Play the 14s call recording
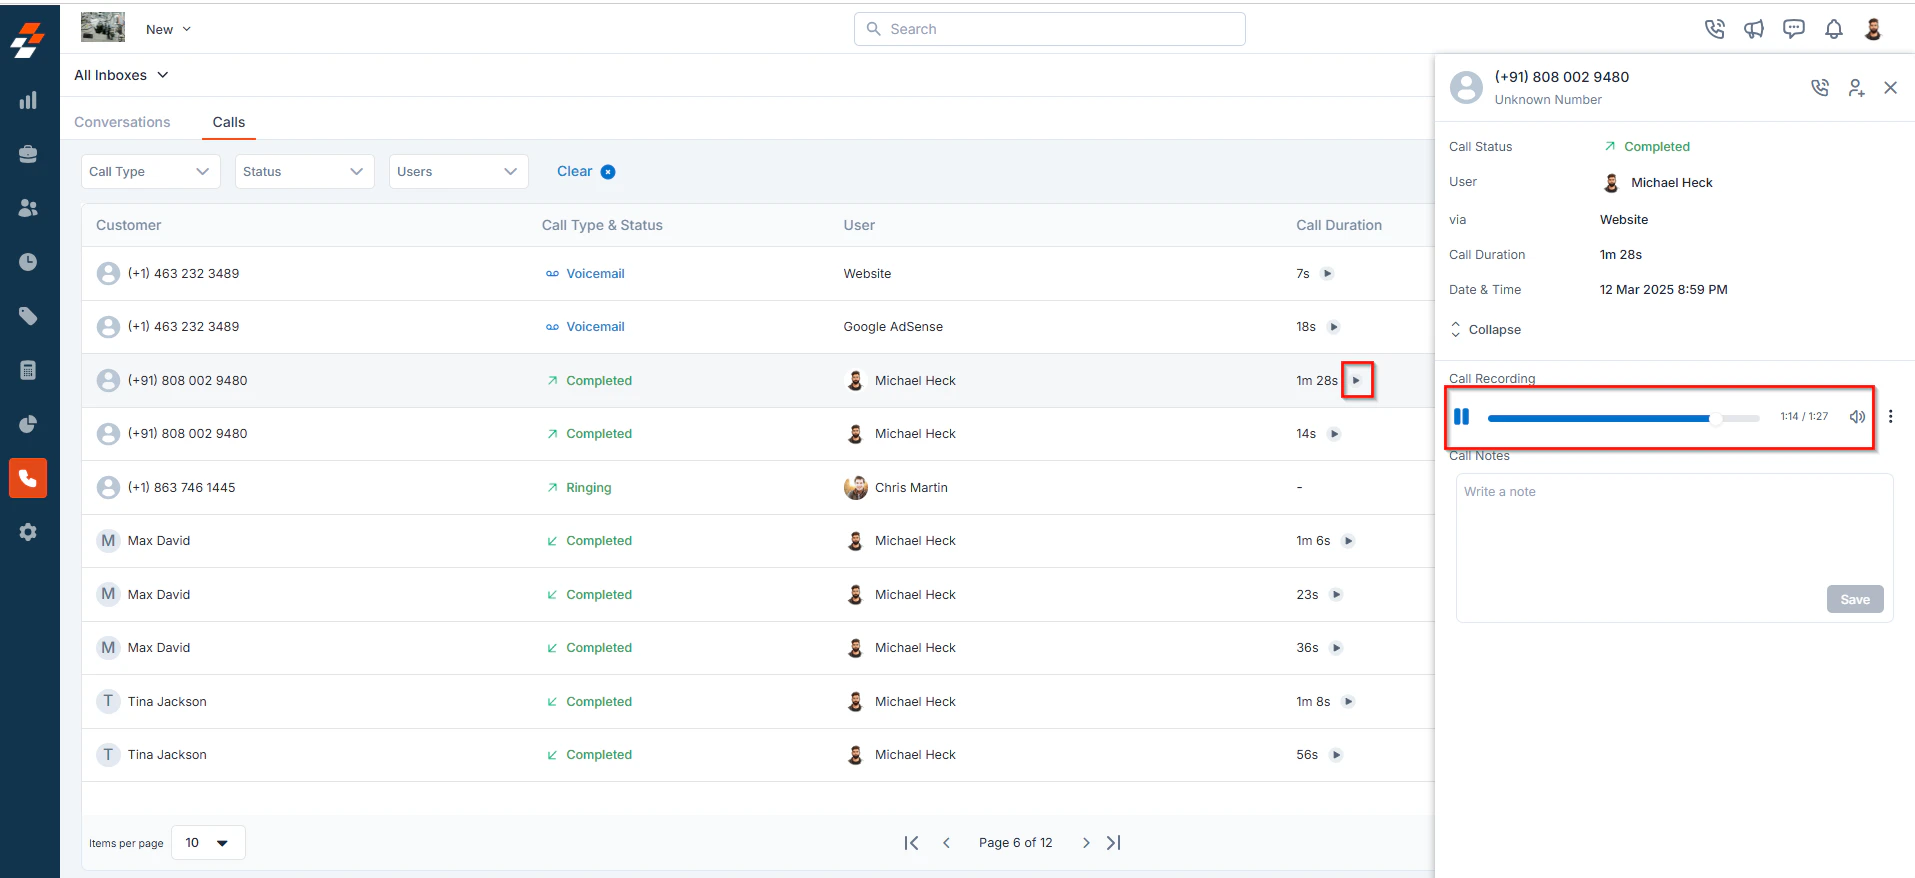The width and height of the screenshot is (1915, 878). [1334, 434]
